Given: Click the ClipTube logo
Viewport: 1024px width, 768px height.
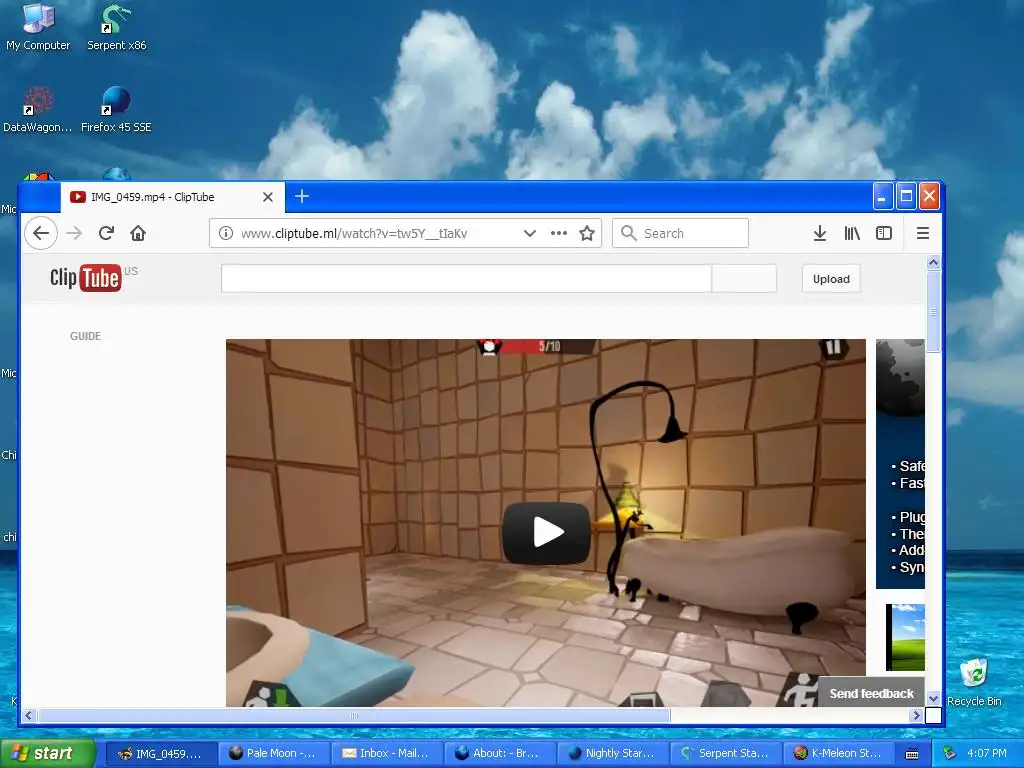Looking at the screenshot, I should (x=86, y=278).
